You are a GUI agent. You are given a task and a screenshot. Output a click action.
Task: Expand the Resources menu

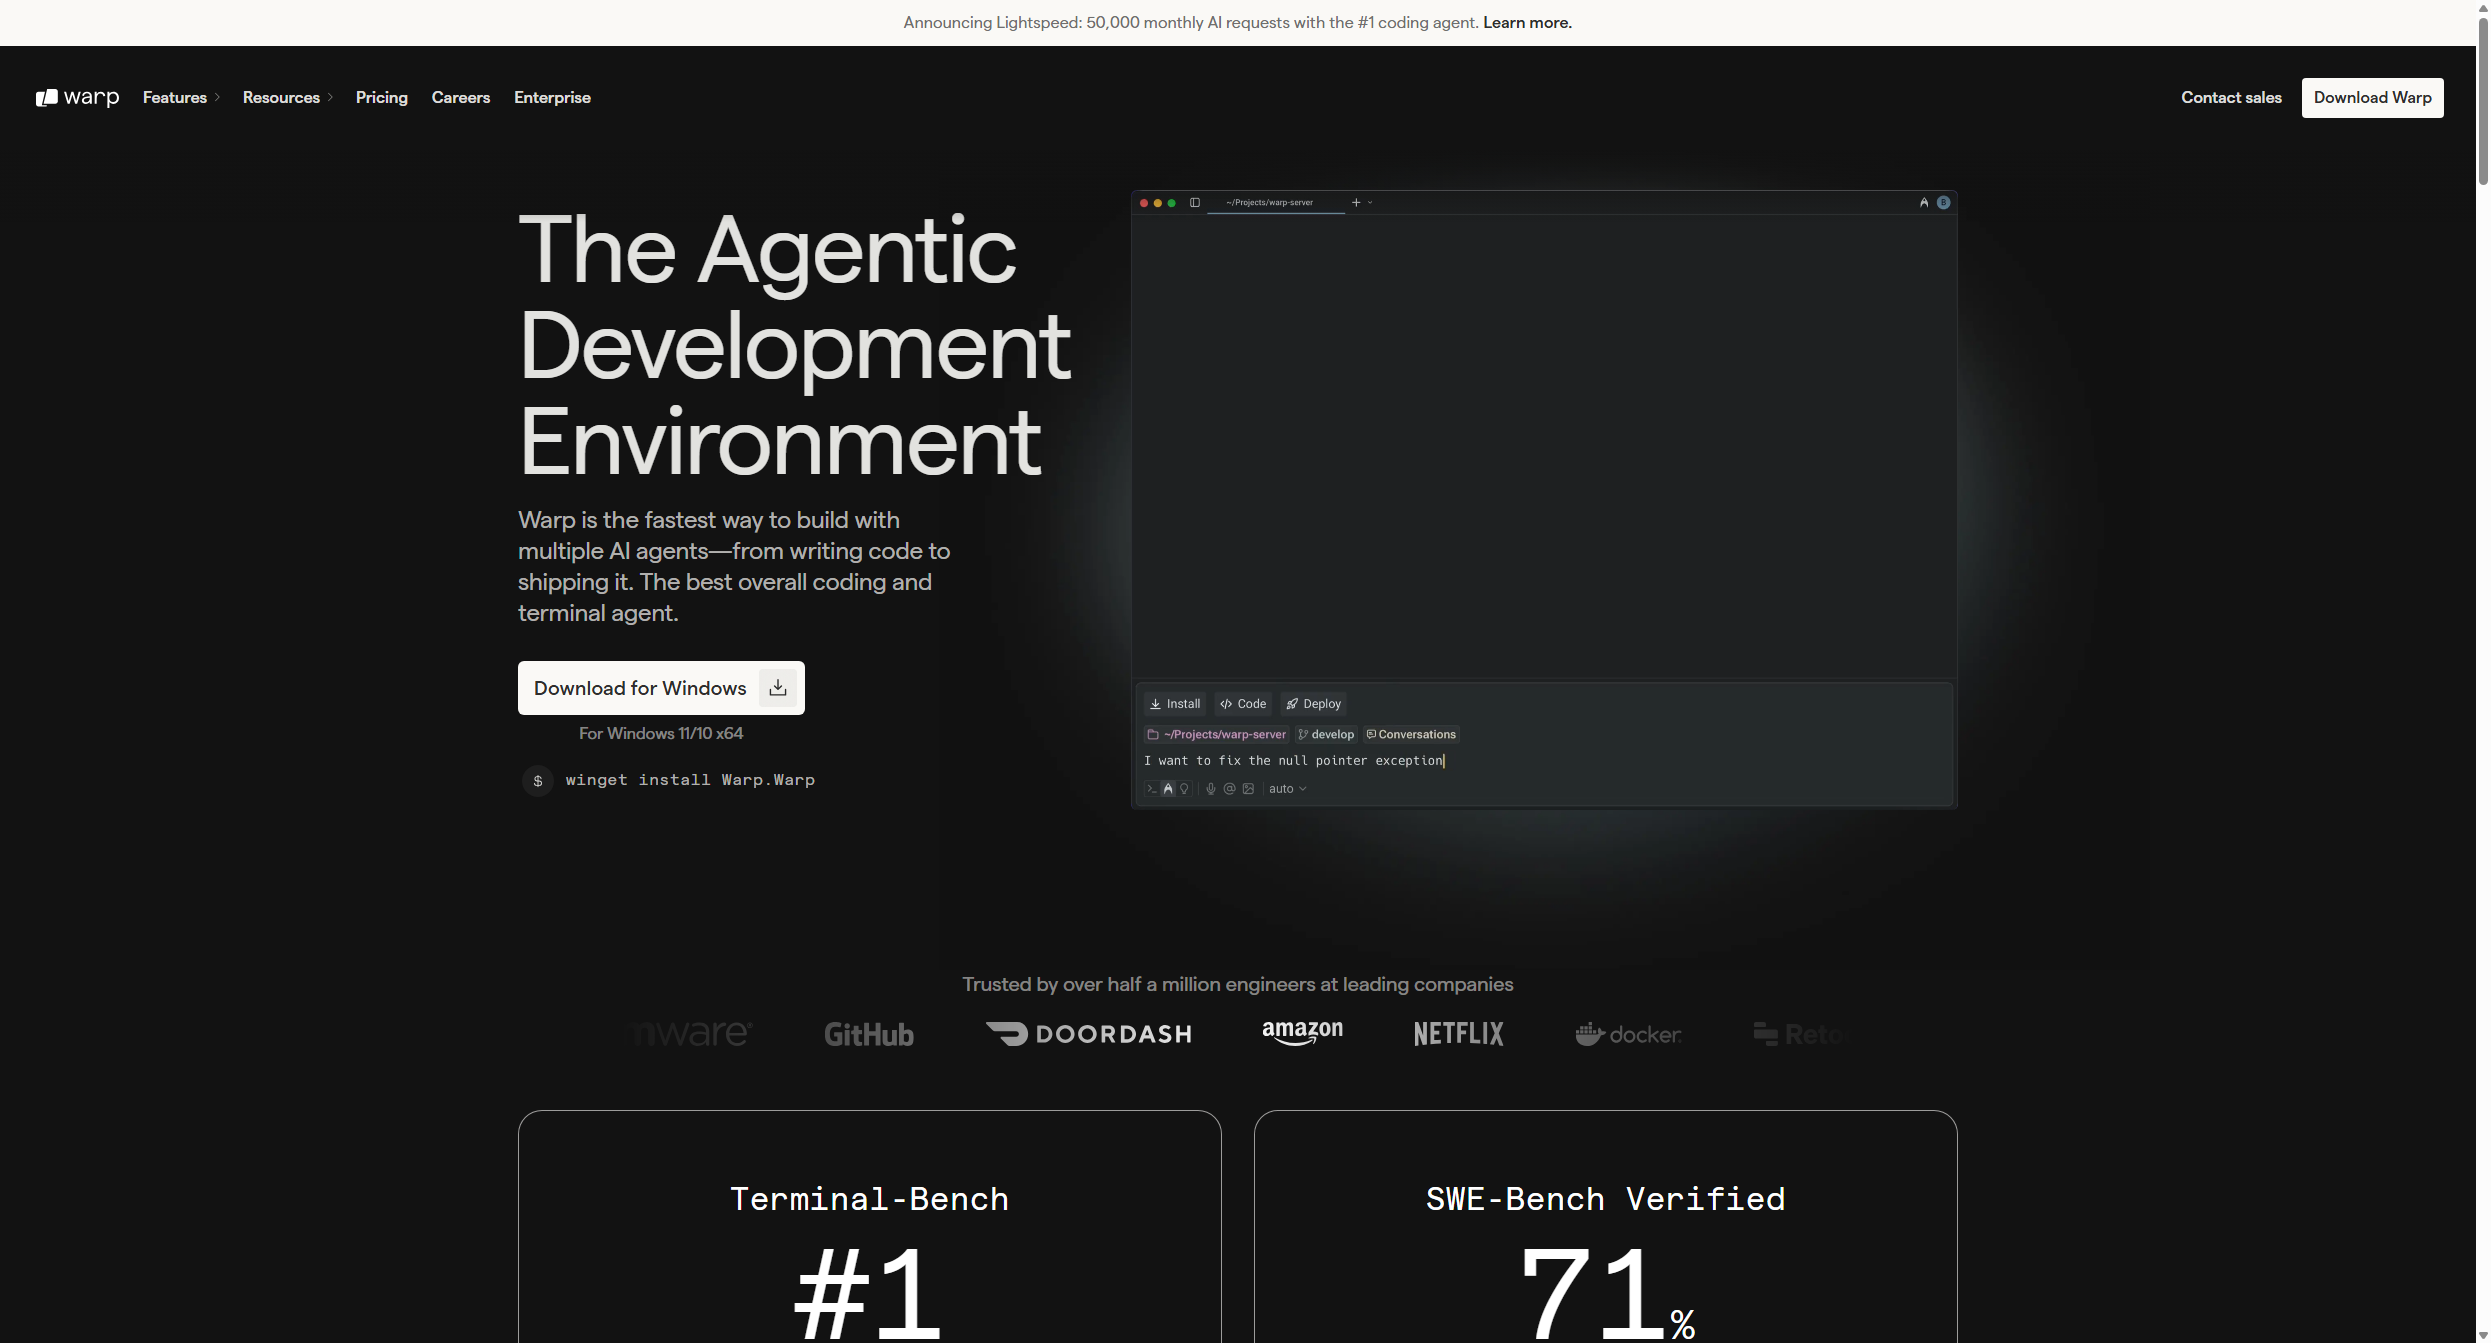288,97
